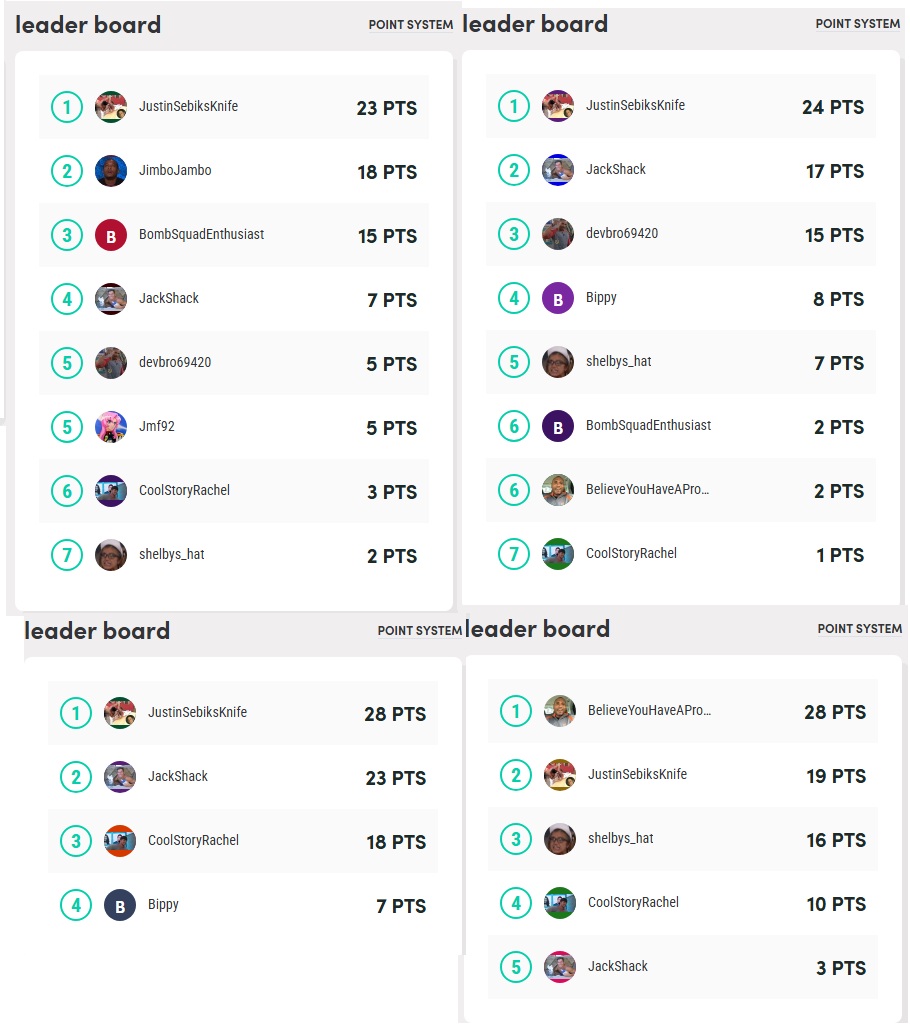Click JimboJambo's profile avatar
The width and height of the screenshot is (910, 1024).
pos(111,171)
